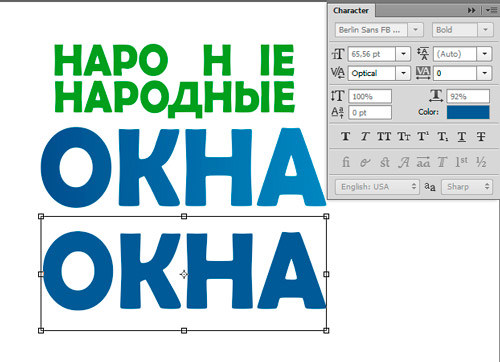500x362 pixels.
Task: Click the kerning V/A icon
Action: tap(338, 73)
